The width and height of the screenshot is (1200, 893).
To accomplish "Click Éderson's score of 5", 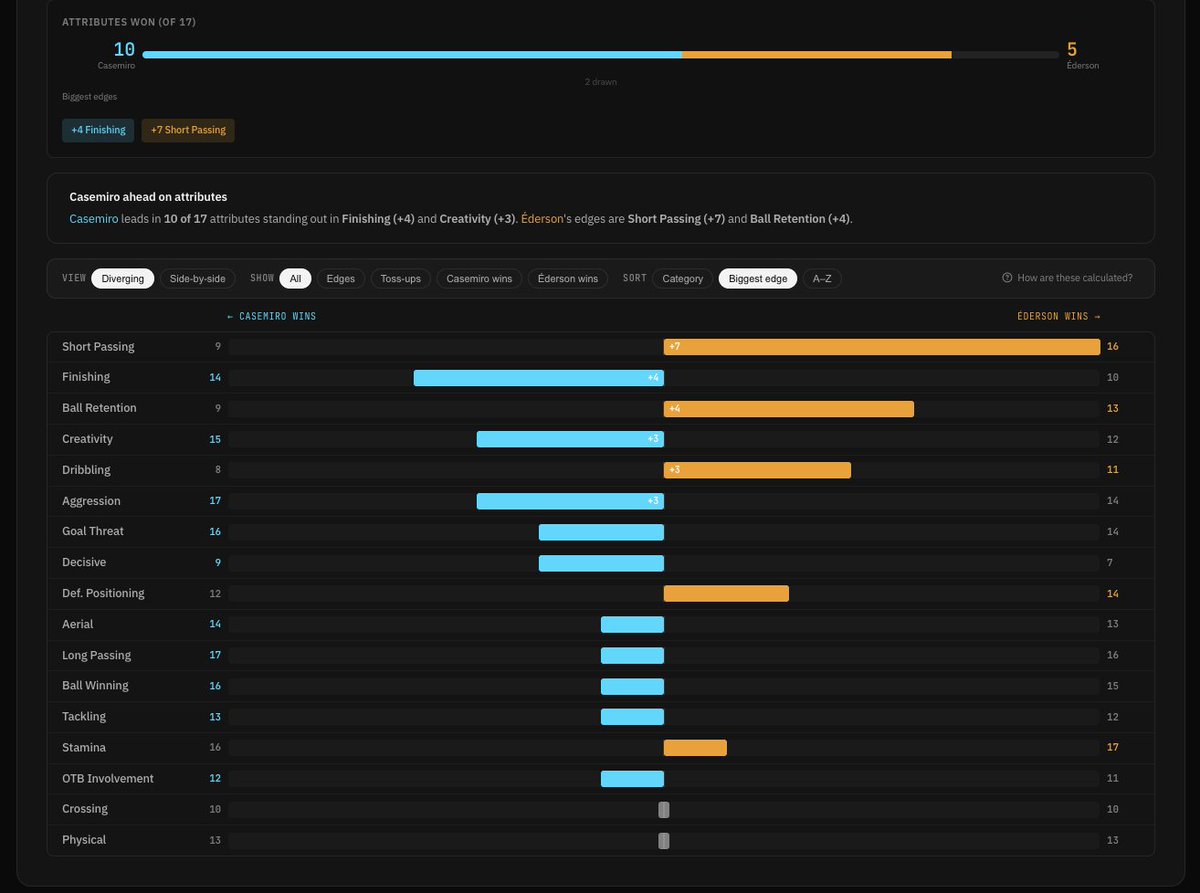I will (x=1072, y=49).
